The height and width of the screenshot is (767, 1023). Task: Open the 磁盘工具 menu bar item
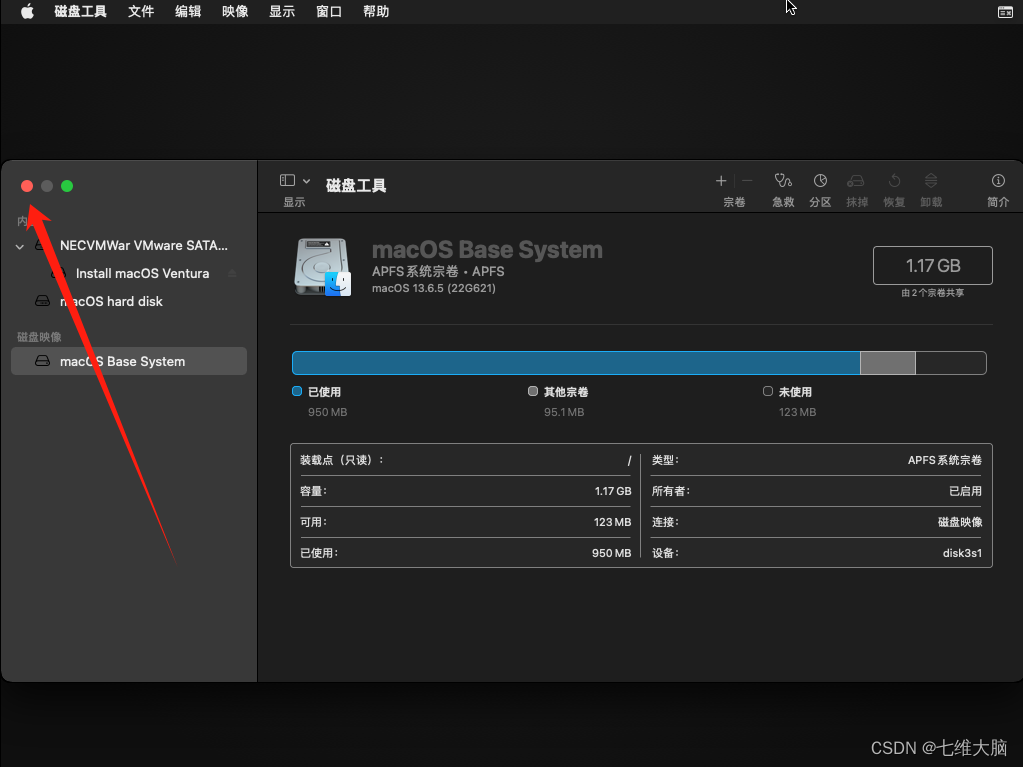(x=80, y=11)
